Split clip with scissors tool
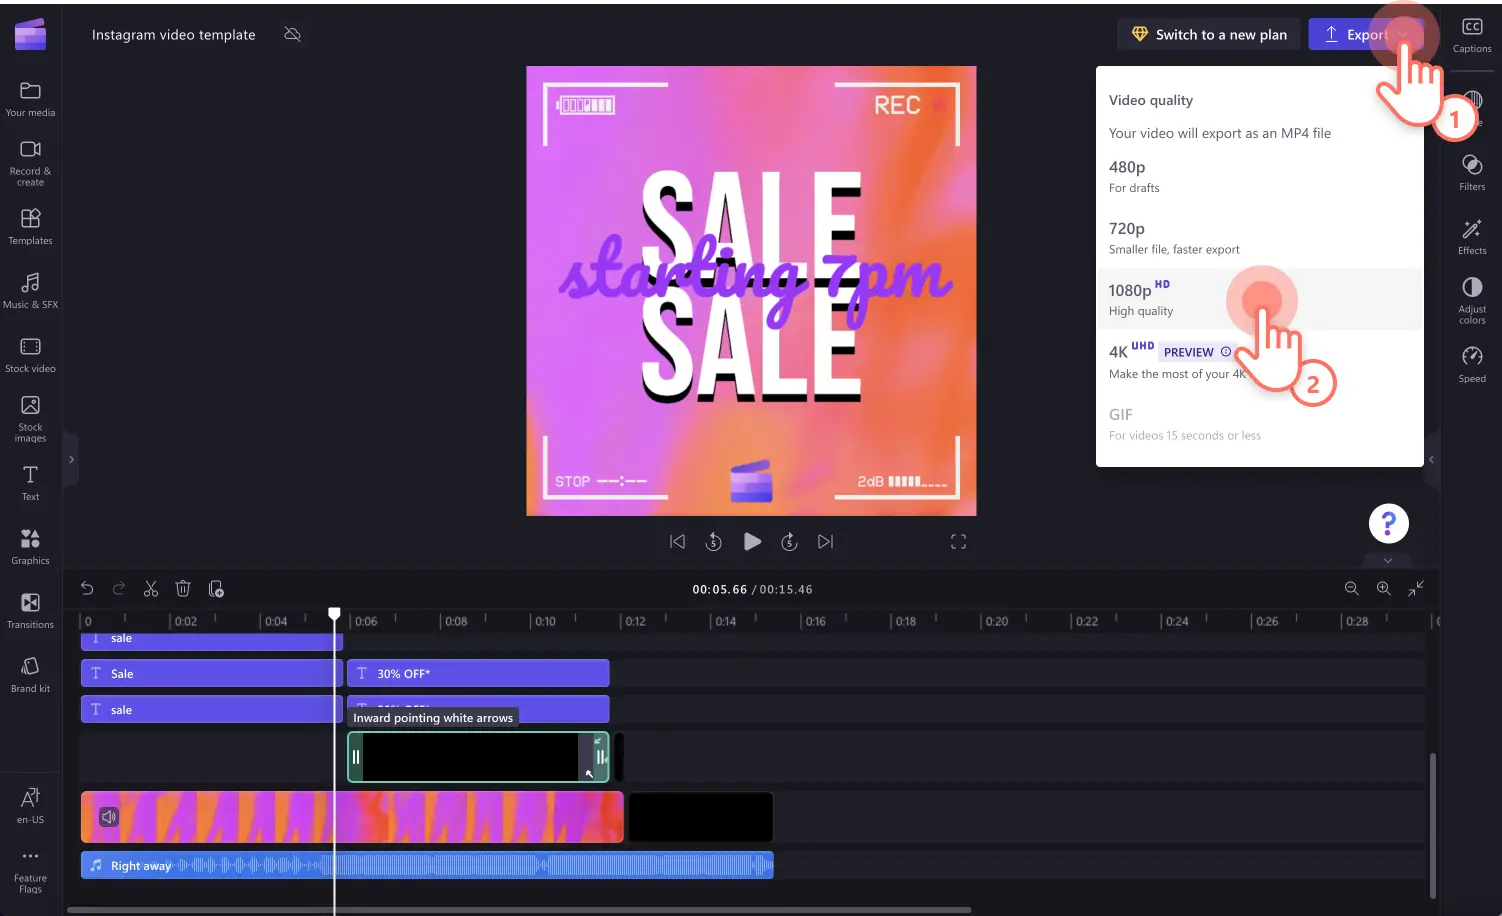Screen dimensions: 1502x916 [151, 589]
